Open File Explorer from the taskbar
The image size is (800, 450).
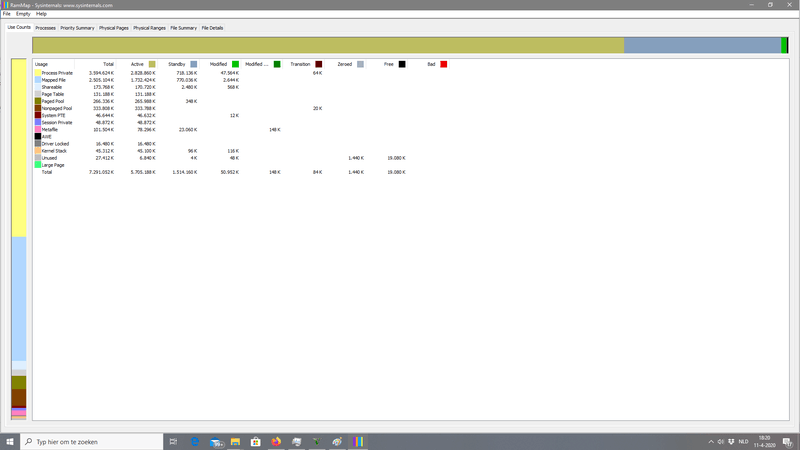(x=235, y=442)
